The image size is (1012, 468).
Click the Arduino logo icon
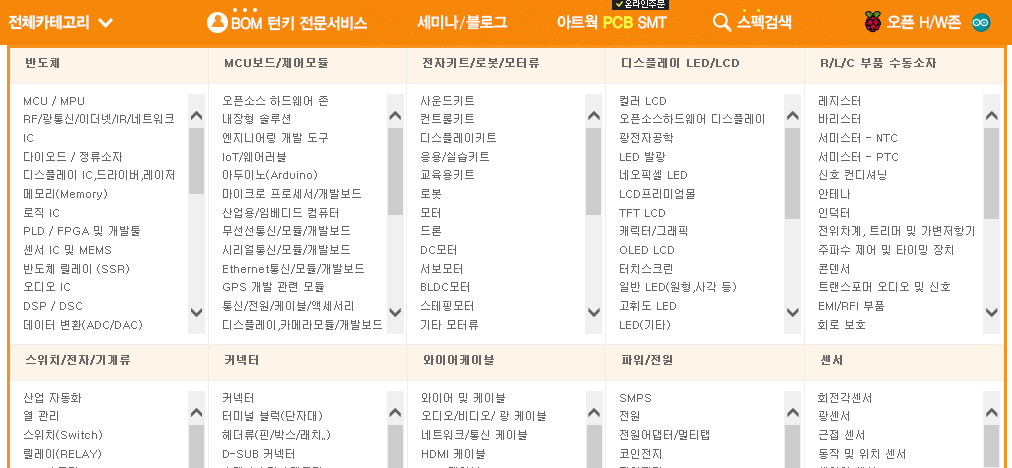pos(981,23)
